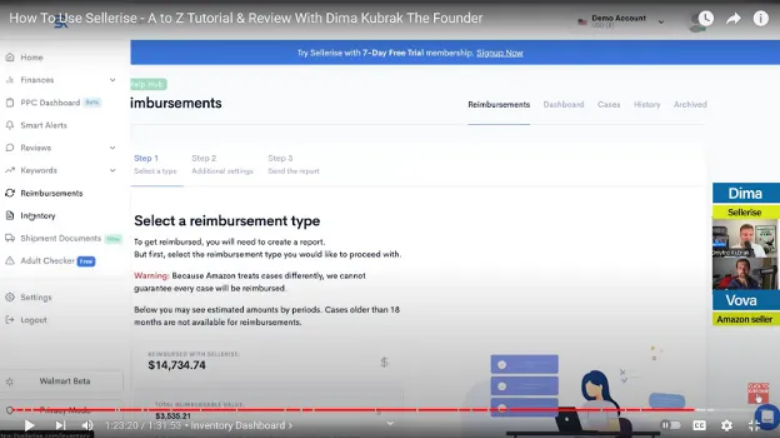The width and height of the screenshot is (780, 438).
Task: Toggle closed captions CC button
Action: 699,426
